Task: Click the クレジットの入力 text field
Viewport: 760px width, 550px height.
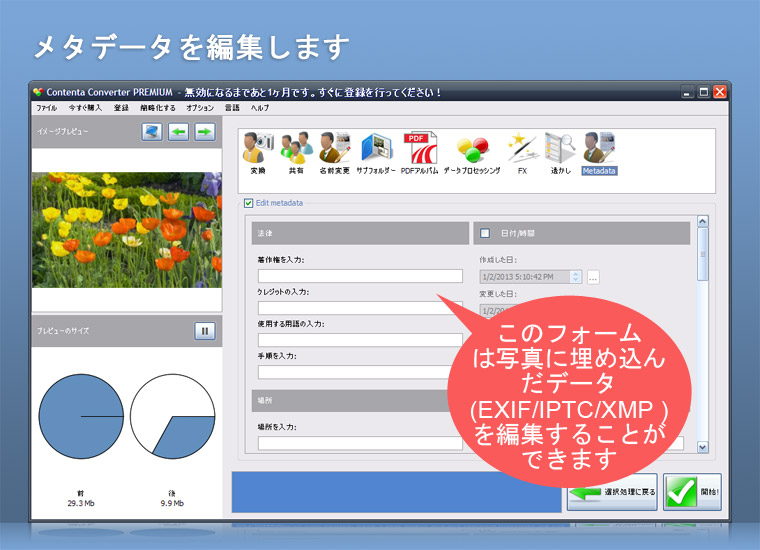Action: pyautogui.click(x=360, y=308)
